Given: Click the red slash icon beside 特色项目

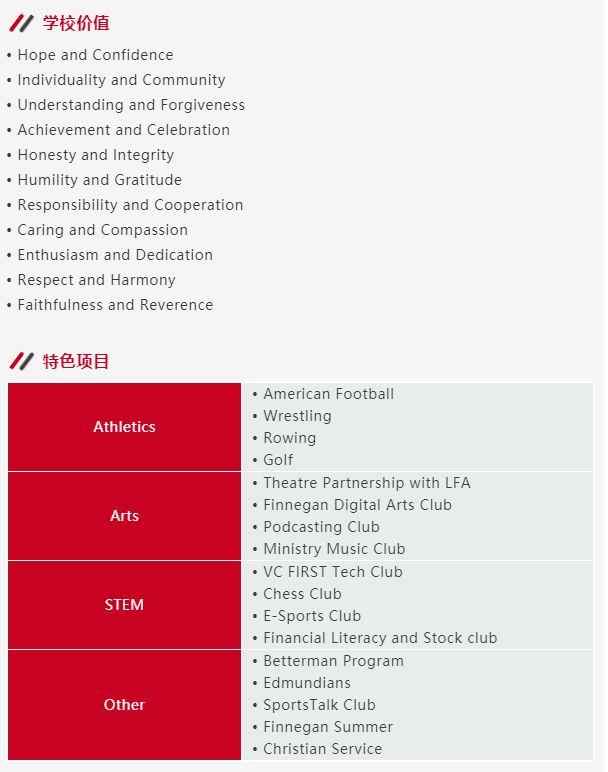Looking at the screenshot, I should 21,361.
